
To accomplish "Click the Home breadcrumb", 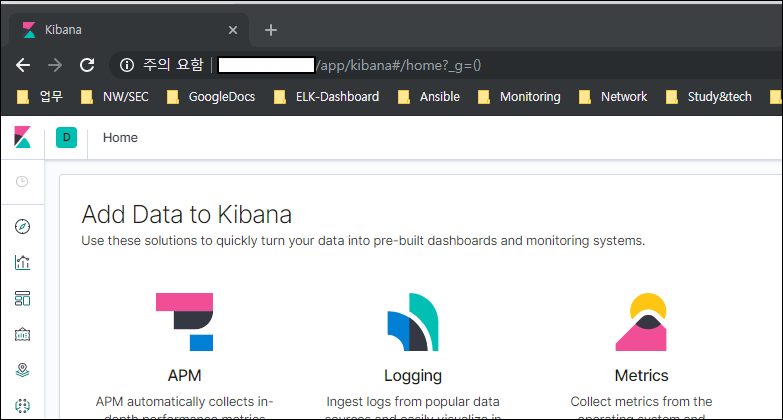I will (x=120, y=137).
